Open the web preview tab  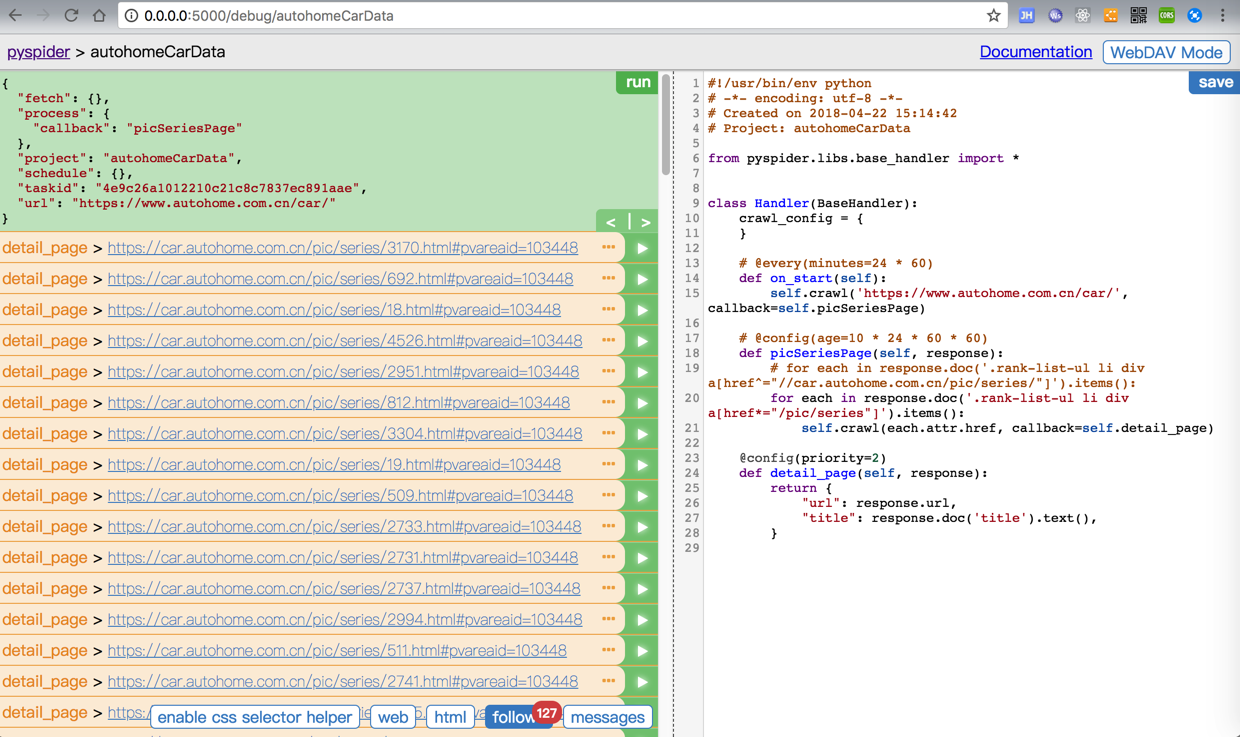(x=393, y=717)
